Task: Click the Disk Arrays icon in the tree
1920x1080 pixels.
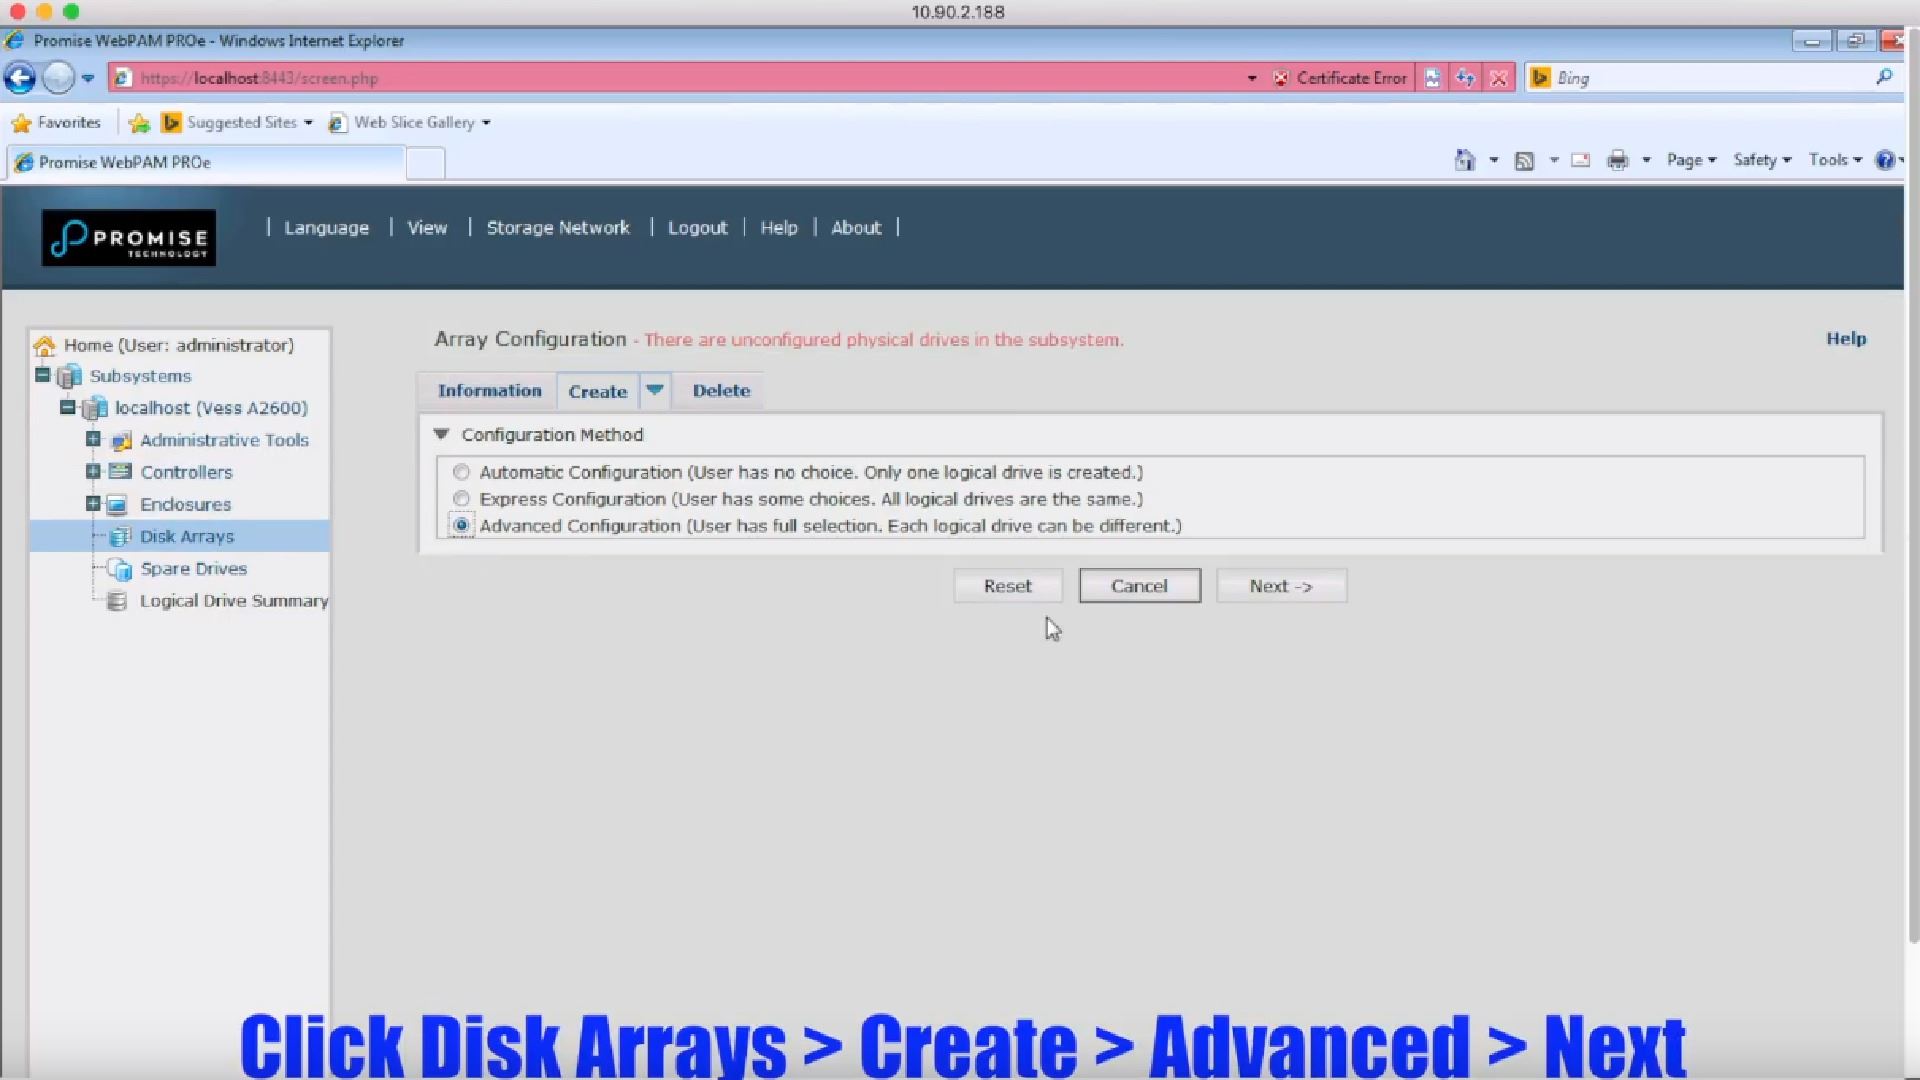Action: tap(120, 536)
